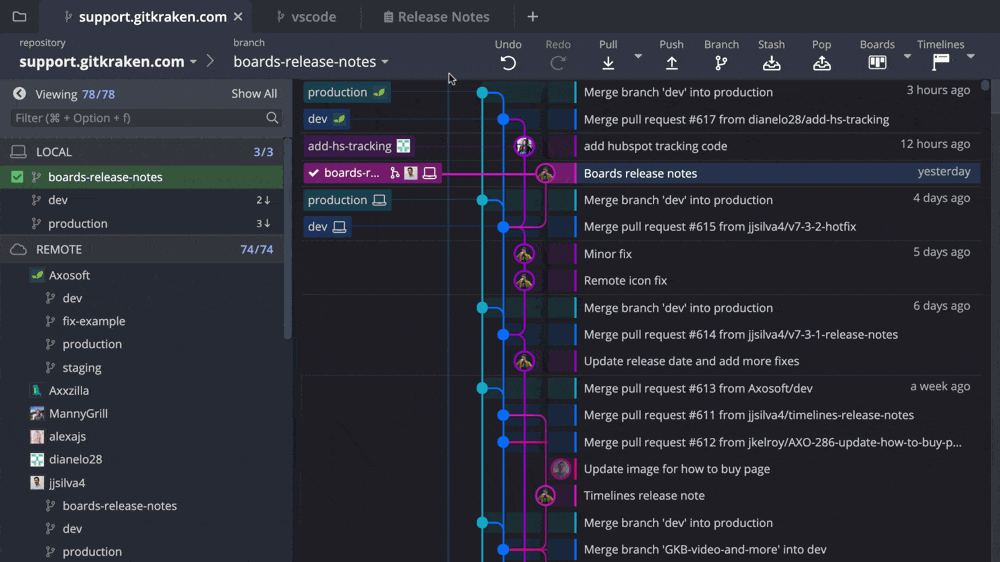Image resolution: width=1000 pixels, height=562 pixels.
Task: Click commit avatar for 'Remote icon fix'
Action: click(x=524, y=281)
